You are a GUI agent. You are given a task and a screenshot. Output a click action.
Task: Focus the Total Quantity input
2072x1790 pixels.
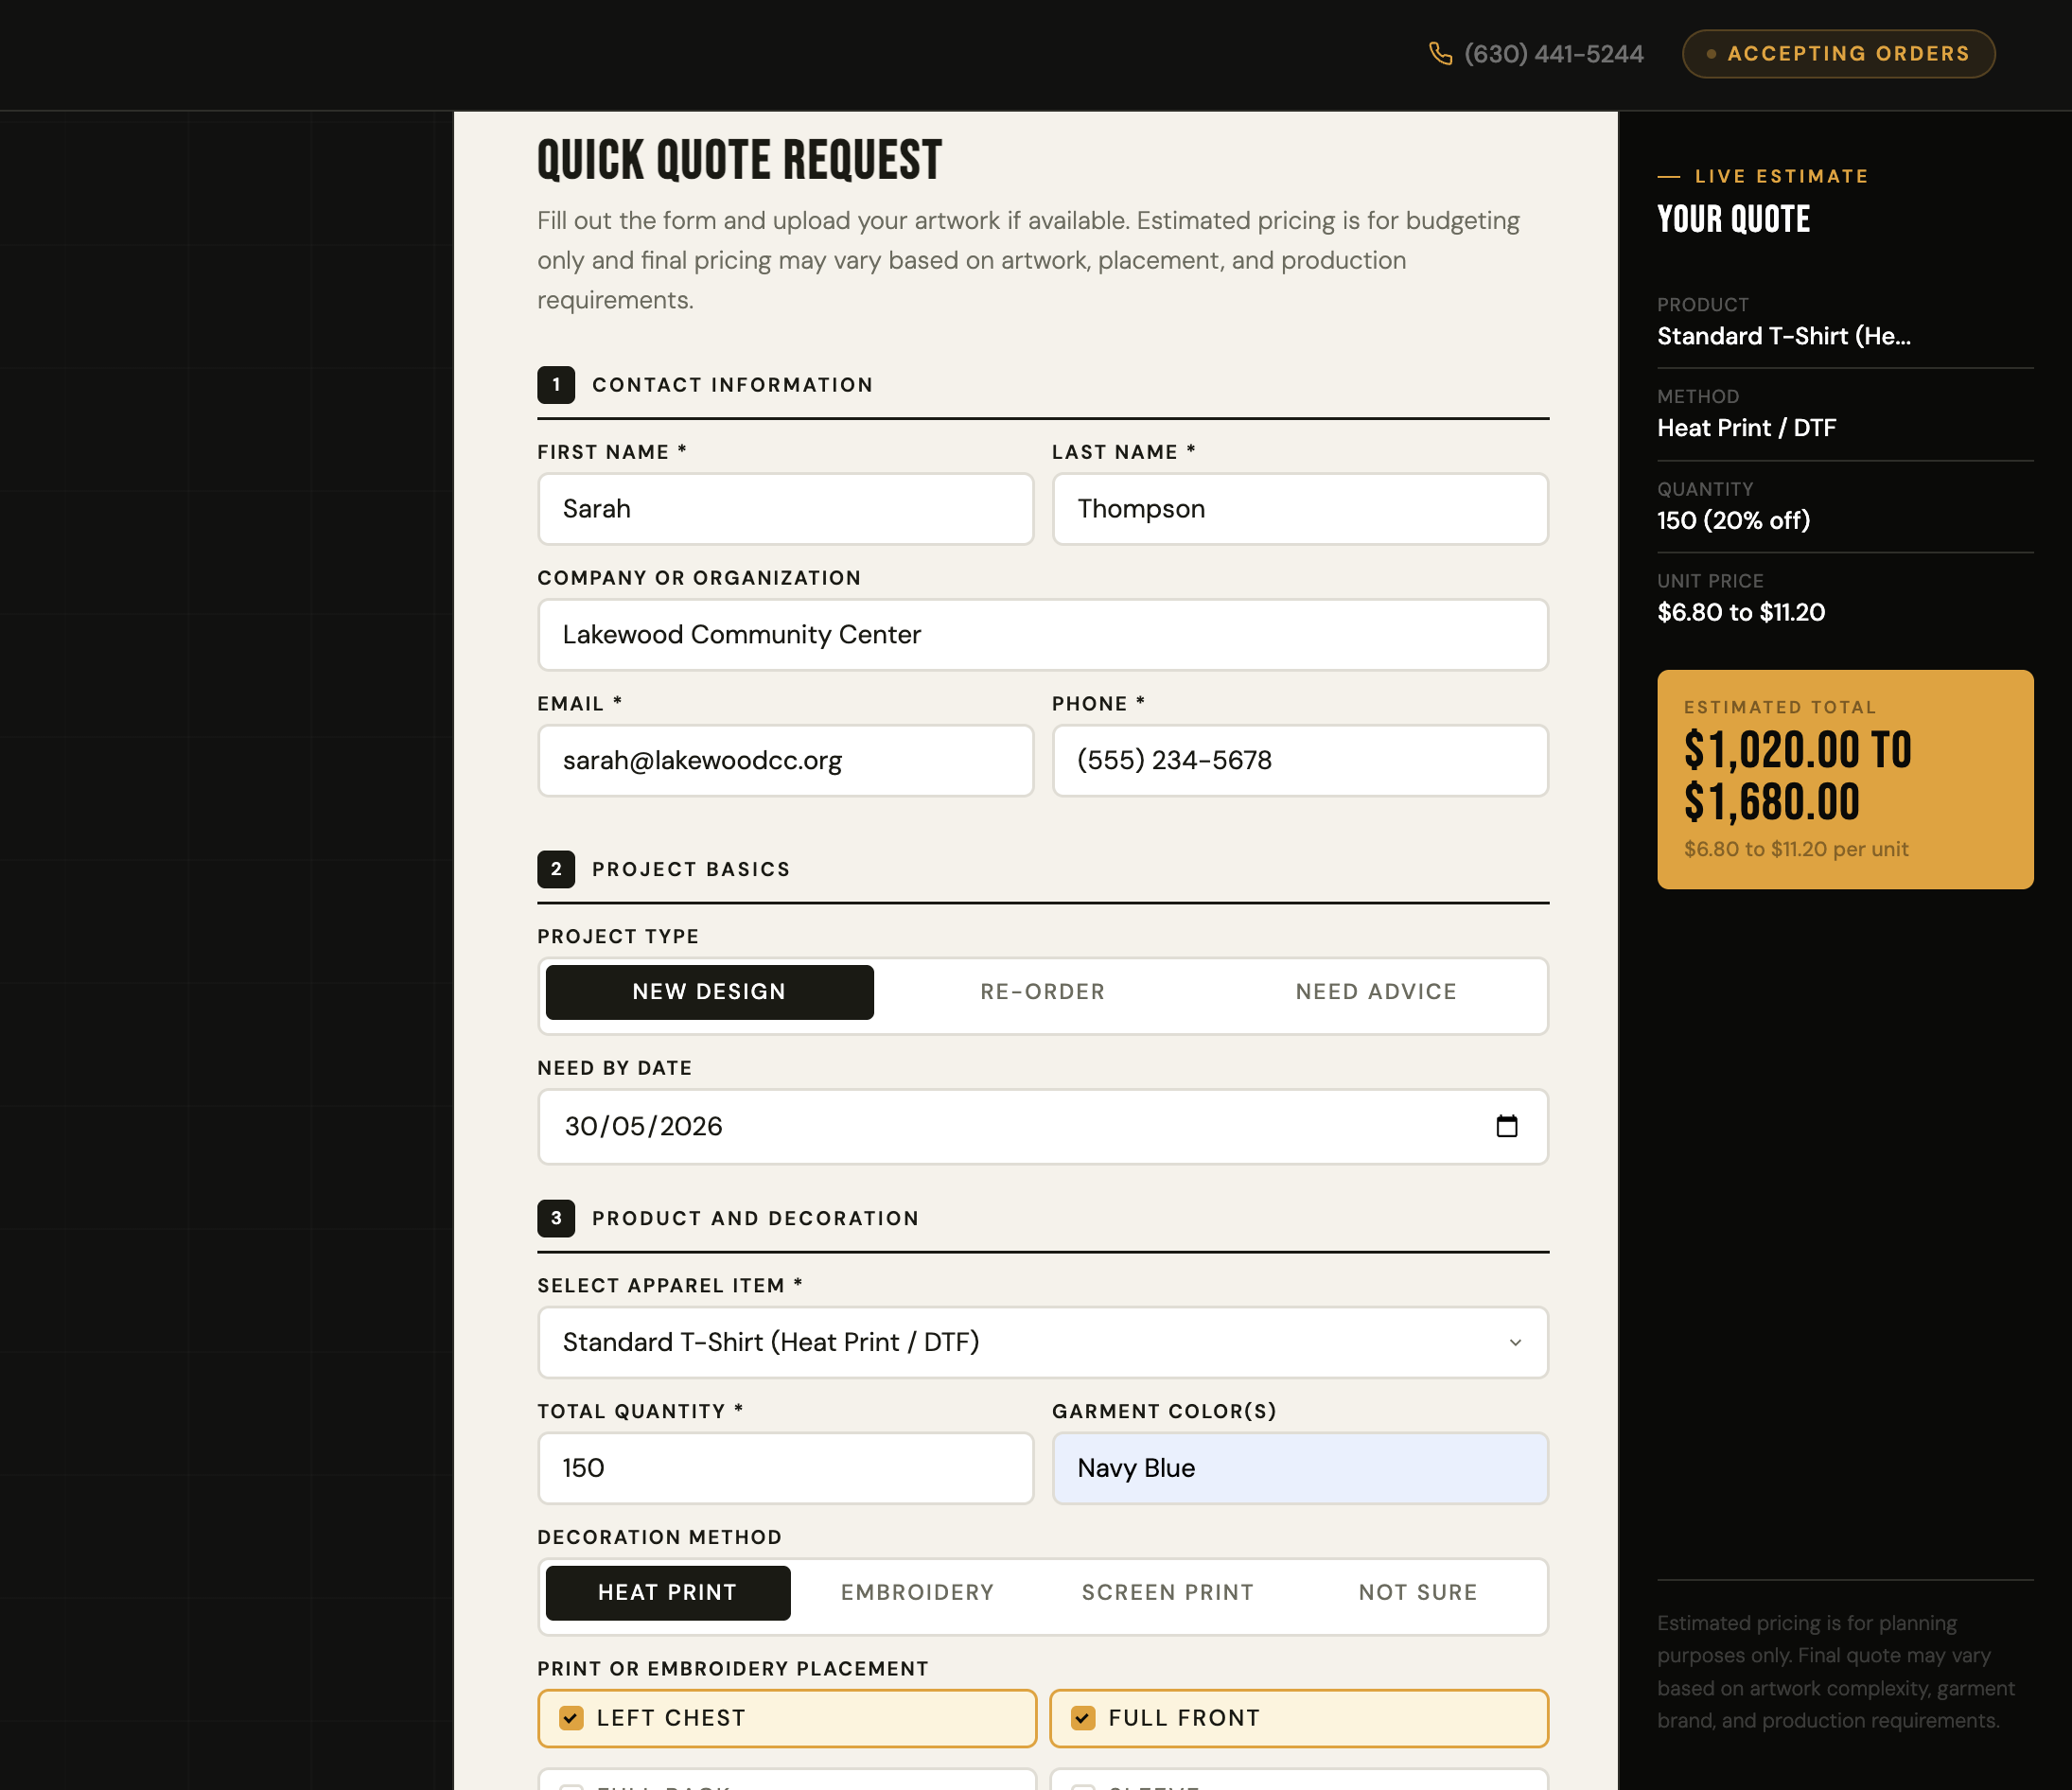pos(785,1468)
